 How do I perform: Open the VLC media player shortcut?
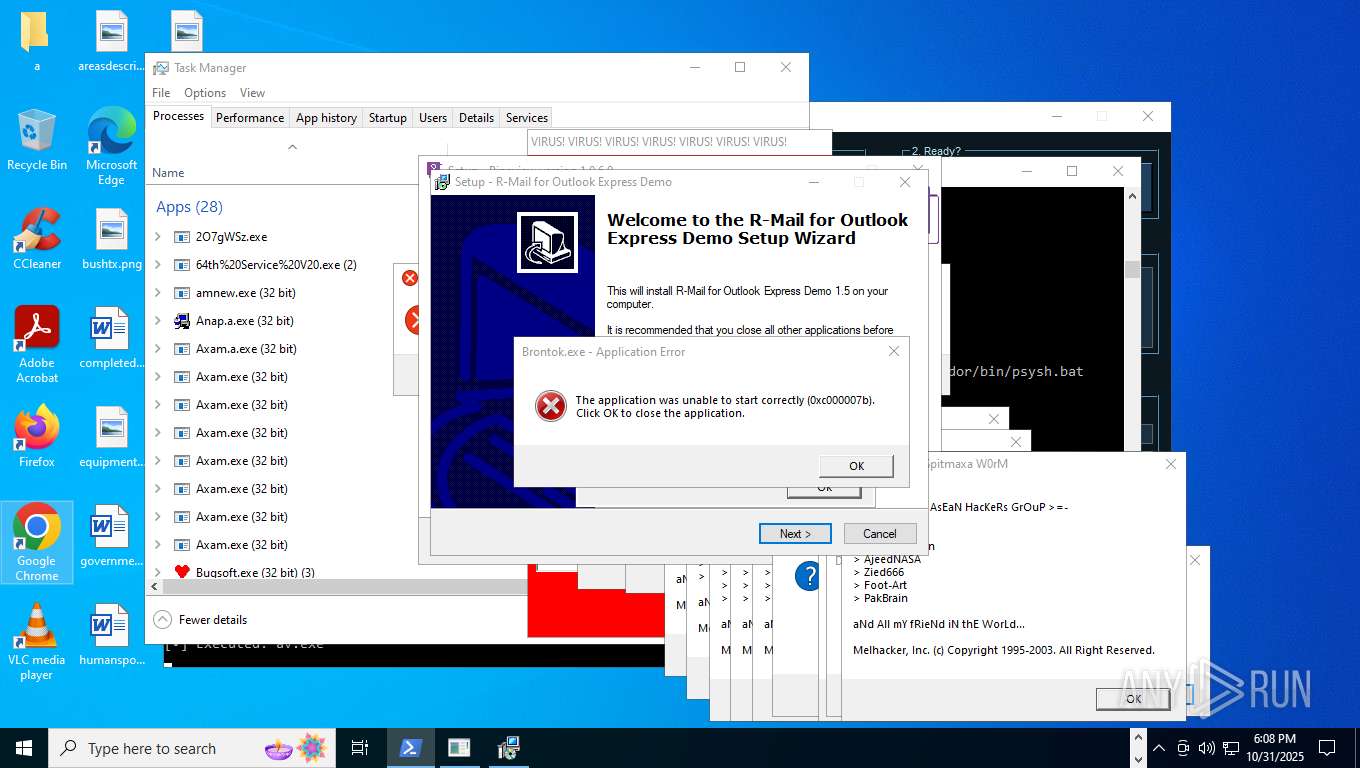tap(36, 642)
